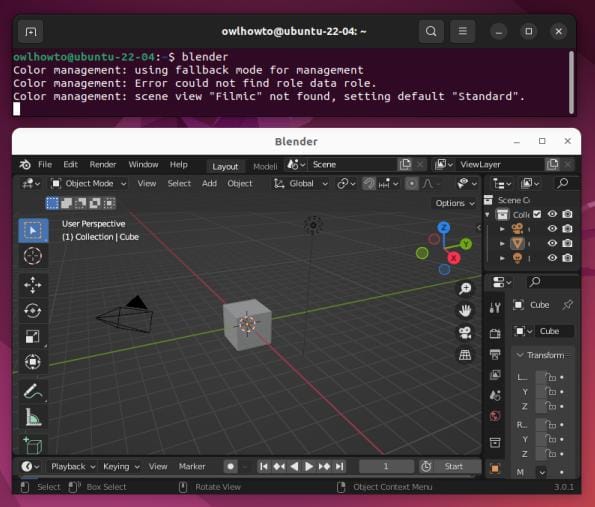Toggle Collection exclude checkbox in outliner
The image size is (595, 507).
537,214
